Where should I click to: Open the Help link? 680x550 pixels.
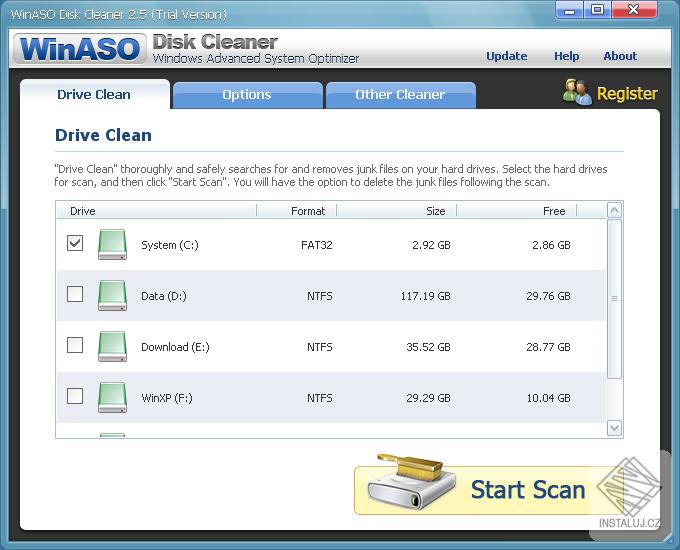[x=566, y=56]
